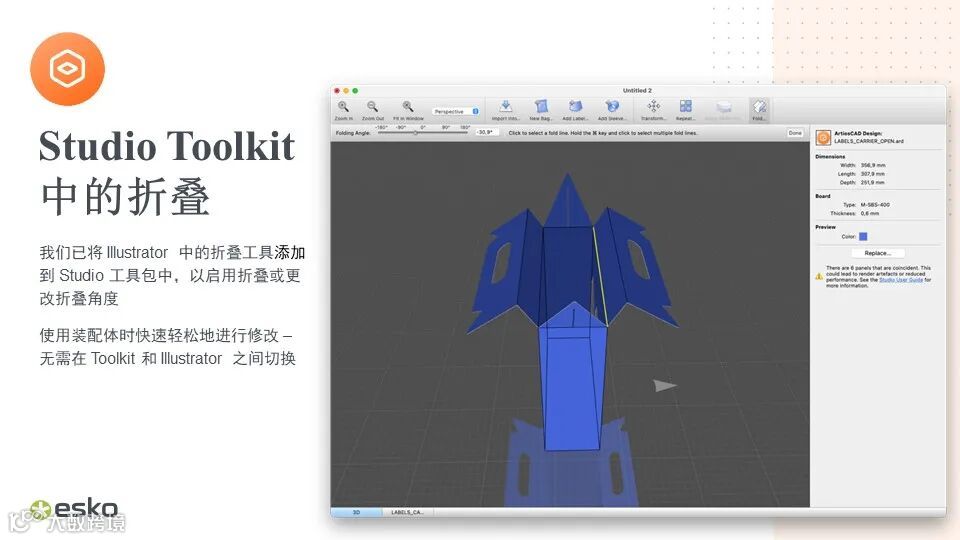Open the Studio User Guide link
The image size is (960, 540).
pyautogui.click(x=901, y=280)
